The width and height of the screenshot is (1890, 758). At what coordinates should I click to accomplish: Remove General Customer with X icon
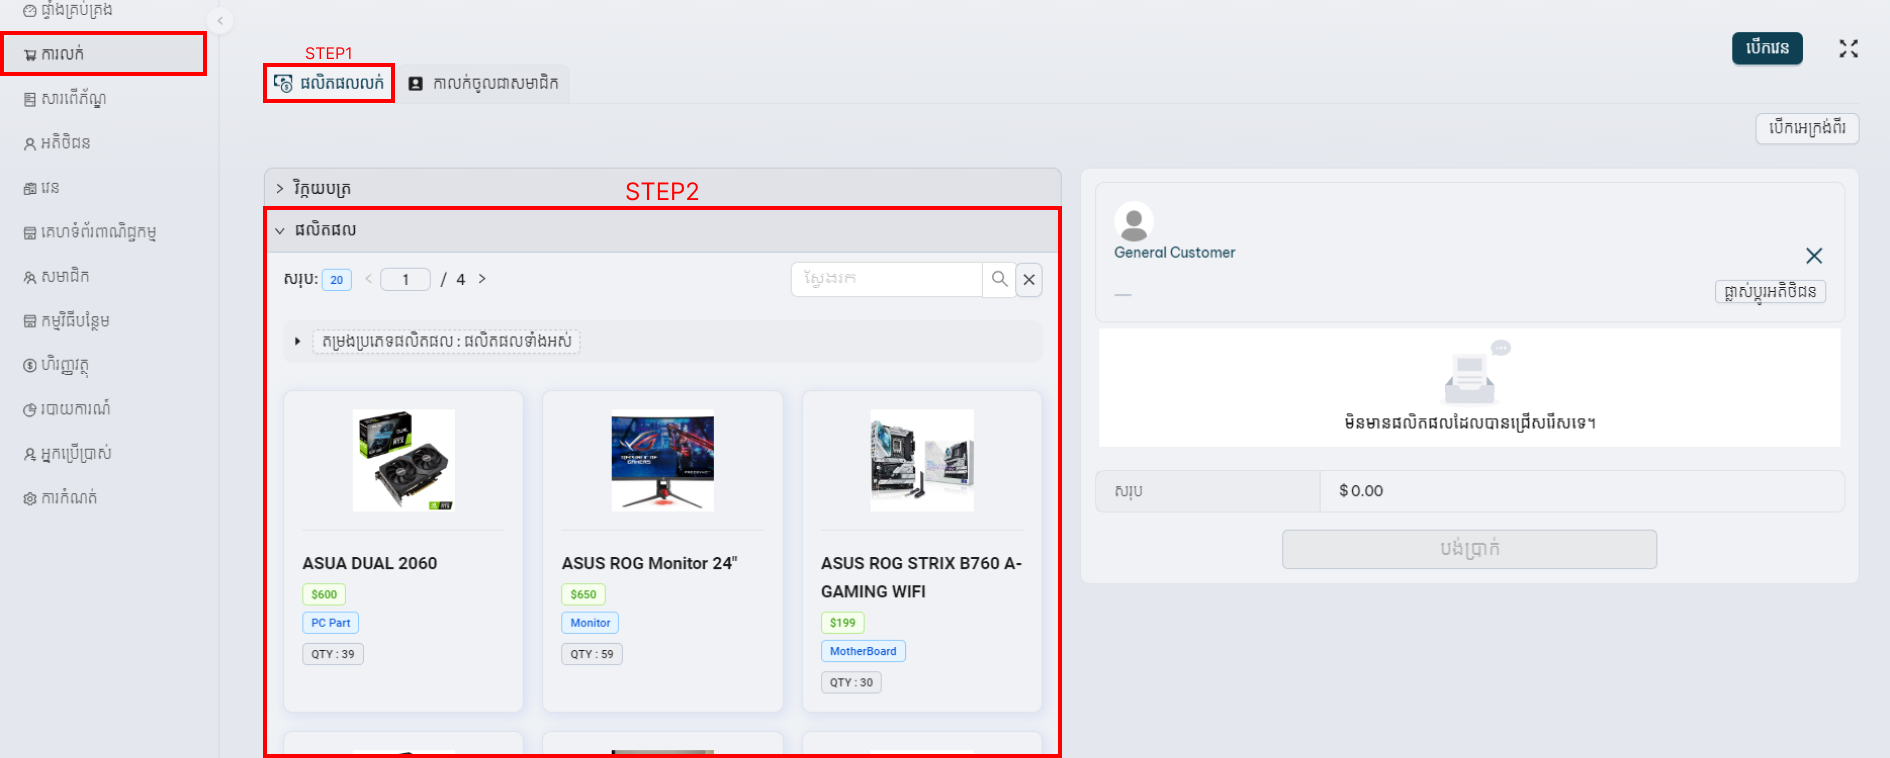coord(1813,256)
